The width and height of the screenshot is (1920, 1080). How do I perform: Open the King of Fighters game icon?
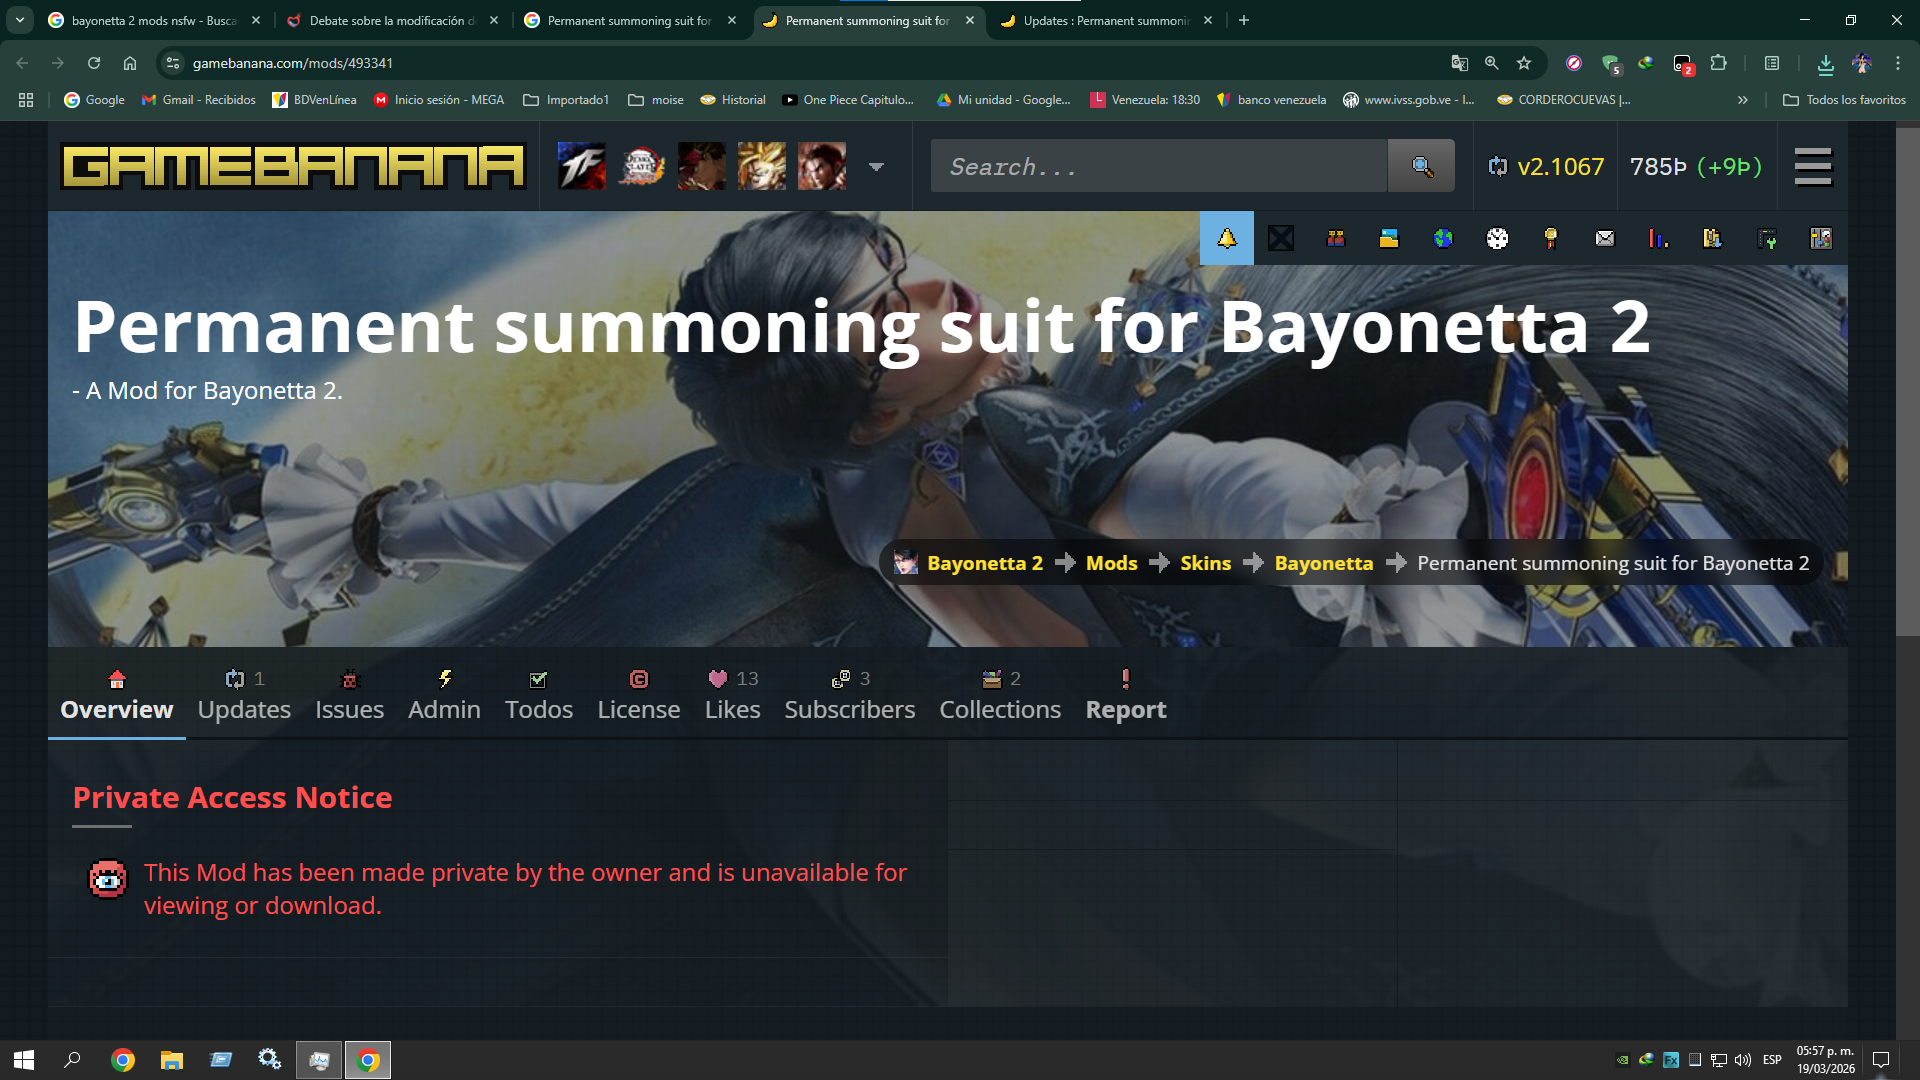click(x=581, y=166)
